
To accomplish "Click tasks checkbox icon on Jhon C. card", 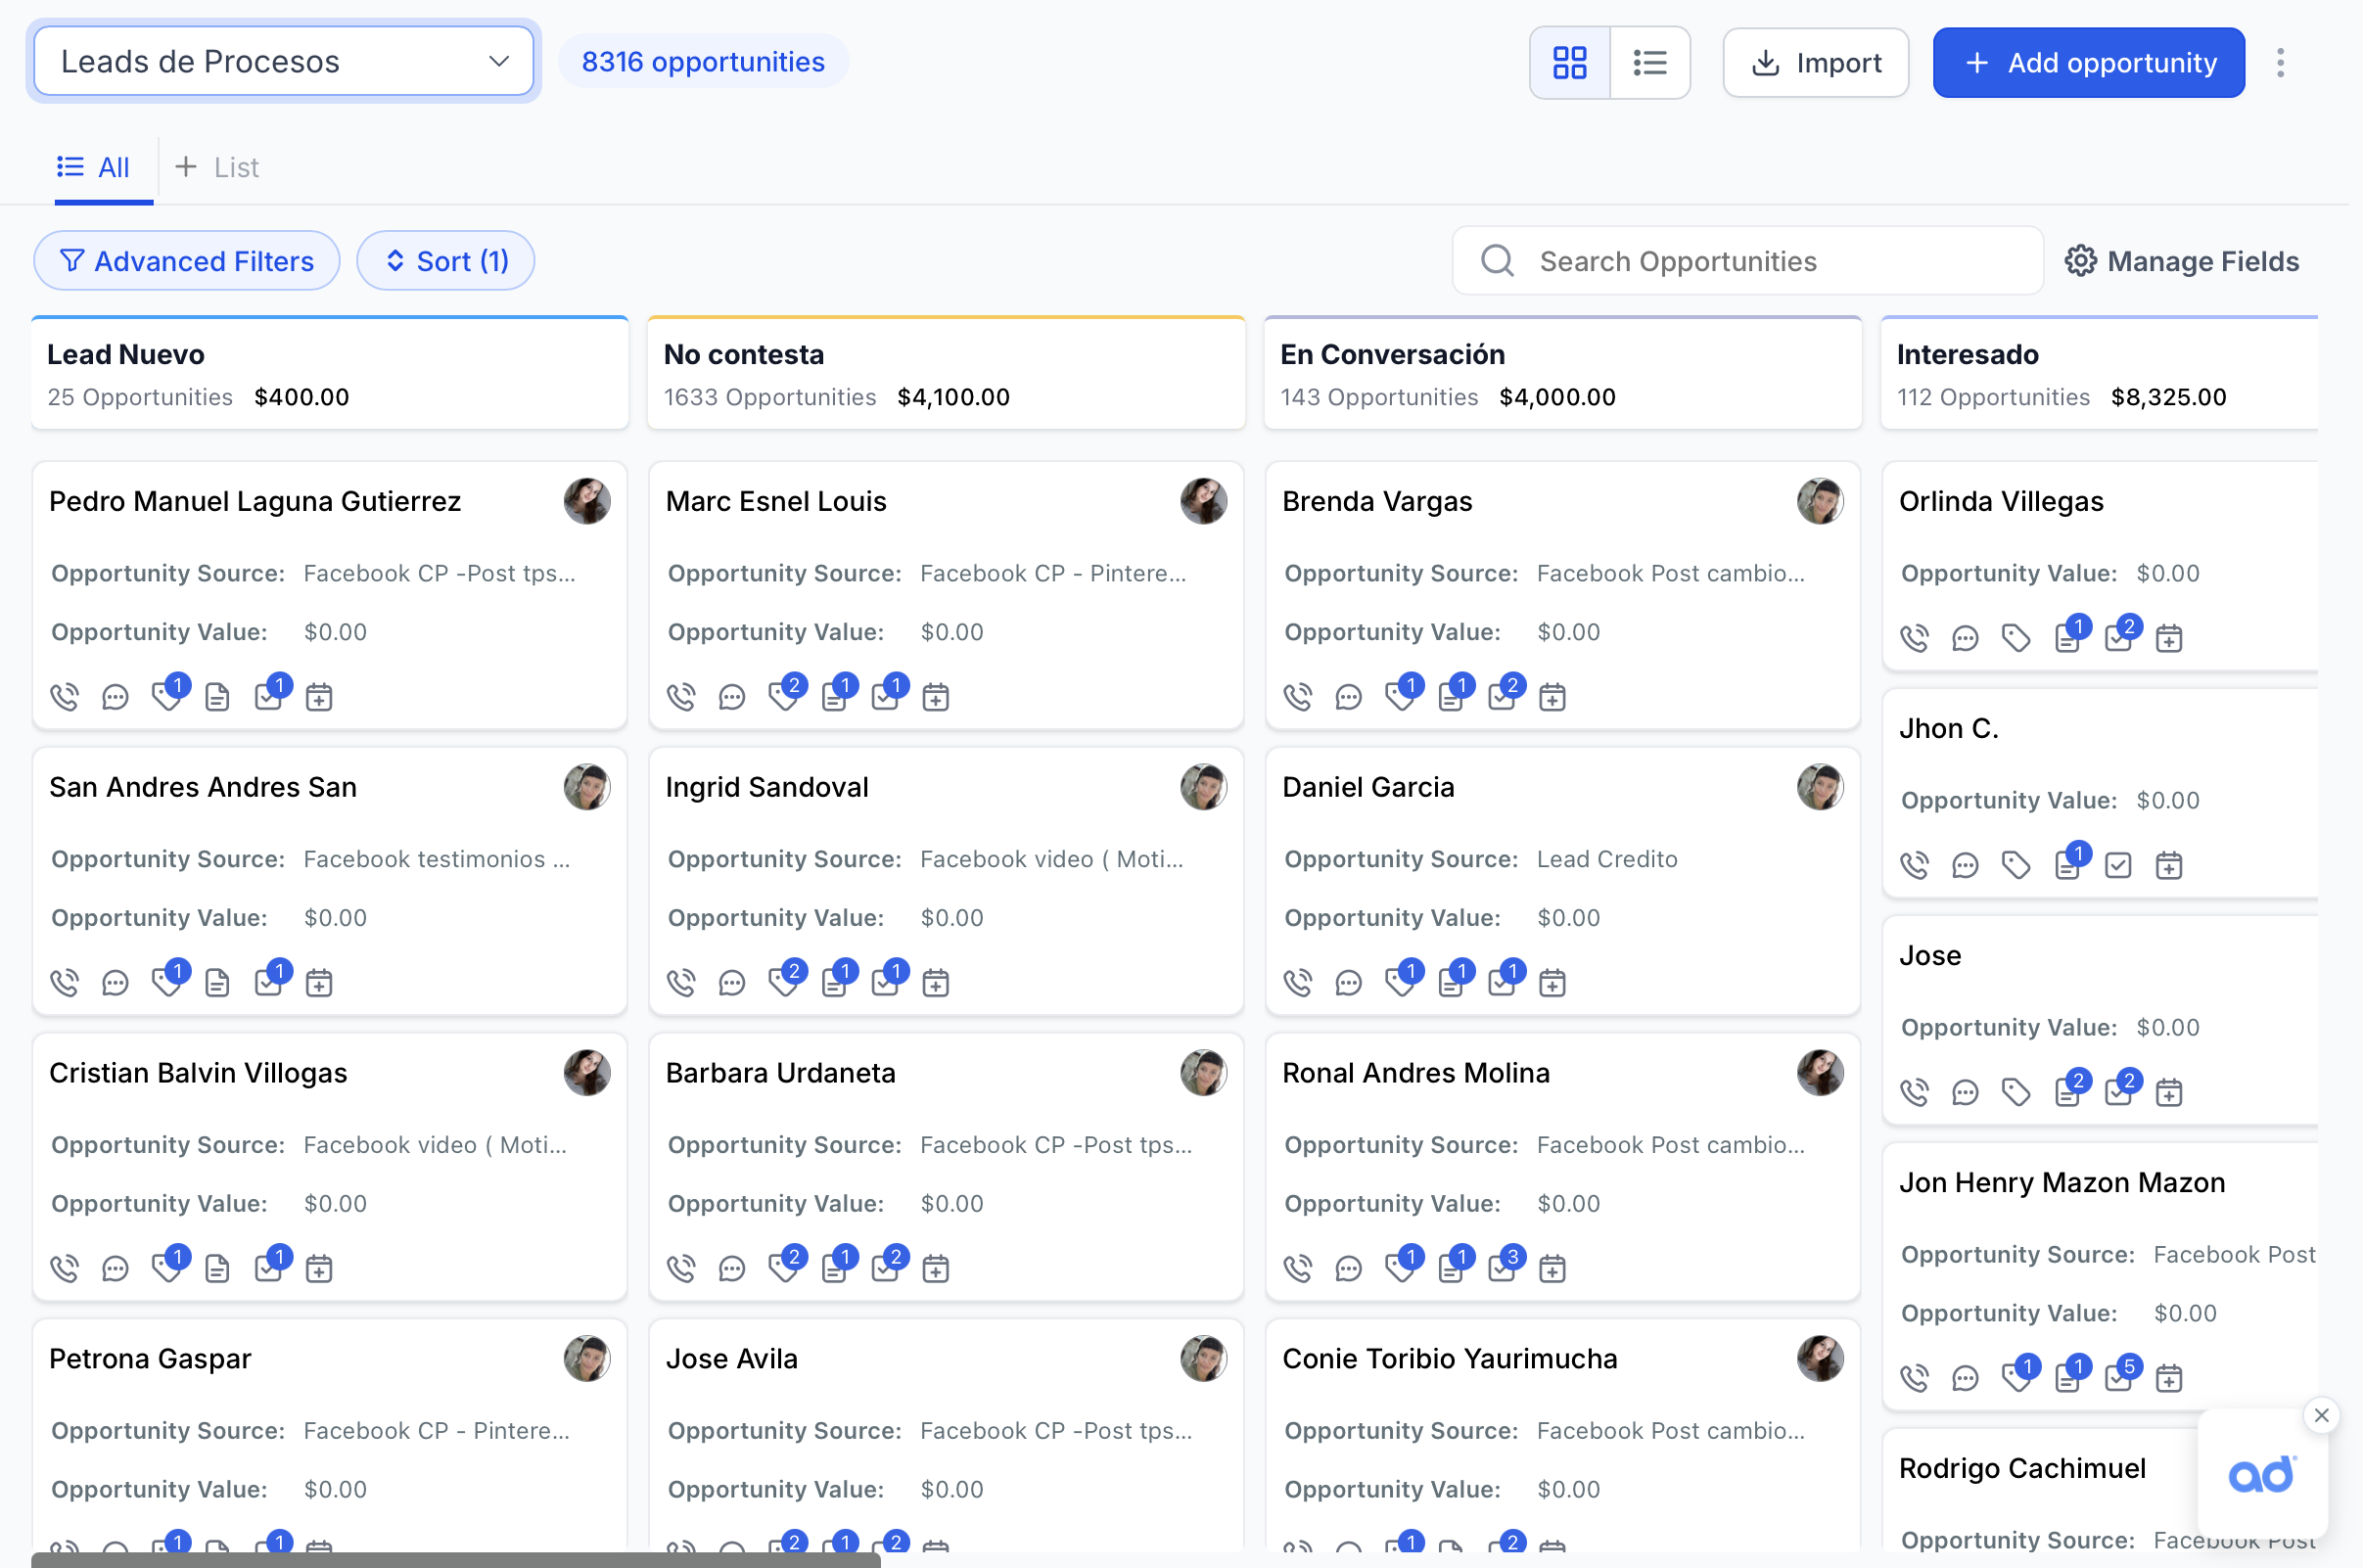I will [2118, 865].
